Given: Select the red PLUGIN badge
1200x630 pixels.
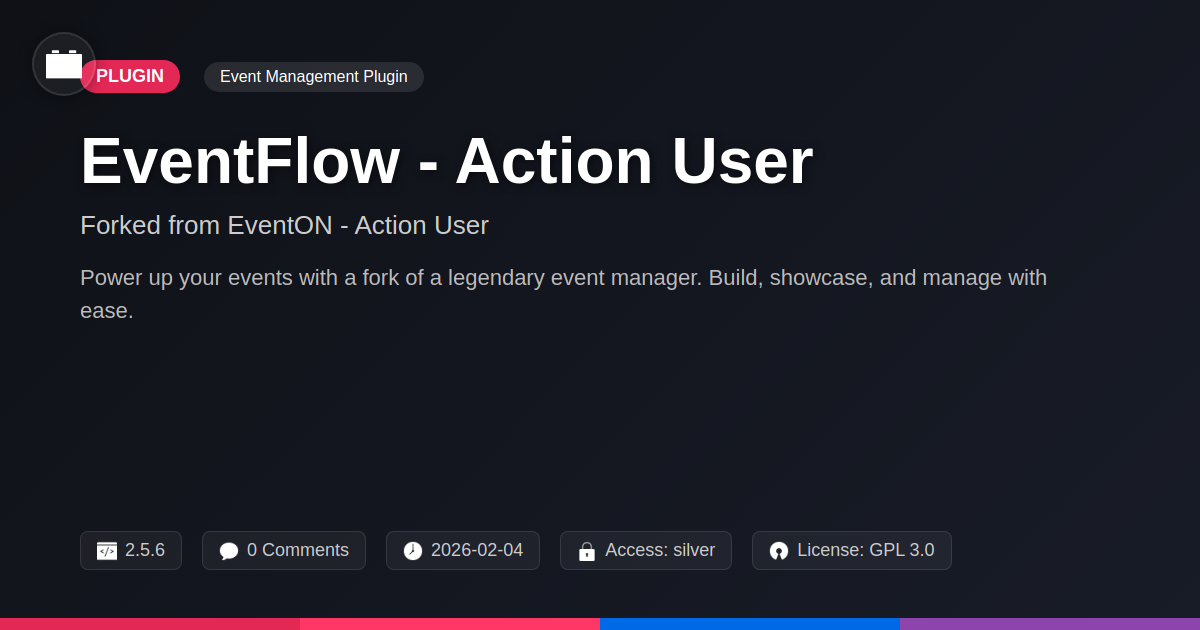Looking at the screenshot, I should [130, 76].
